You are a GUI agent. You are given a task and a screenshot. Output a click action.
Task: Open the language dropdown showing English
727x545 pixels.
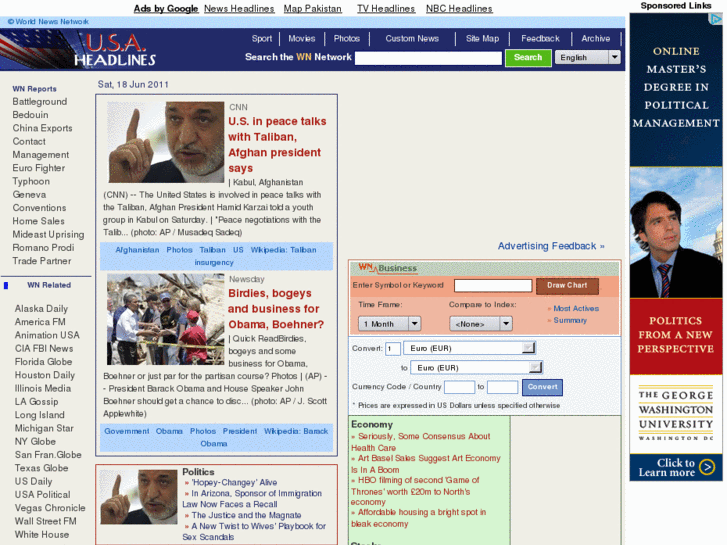pos(587,57)
